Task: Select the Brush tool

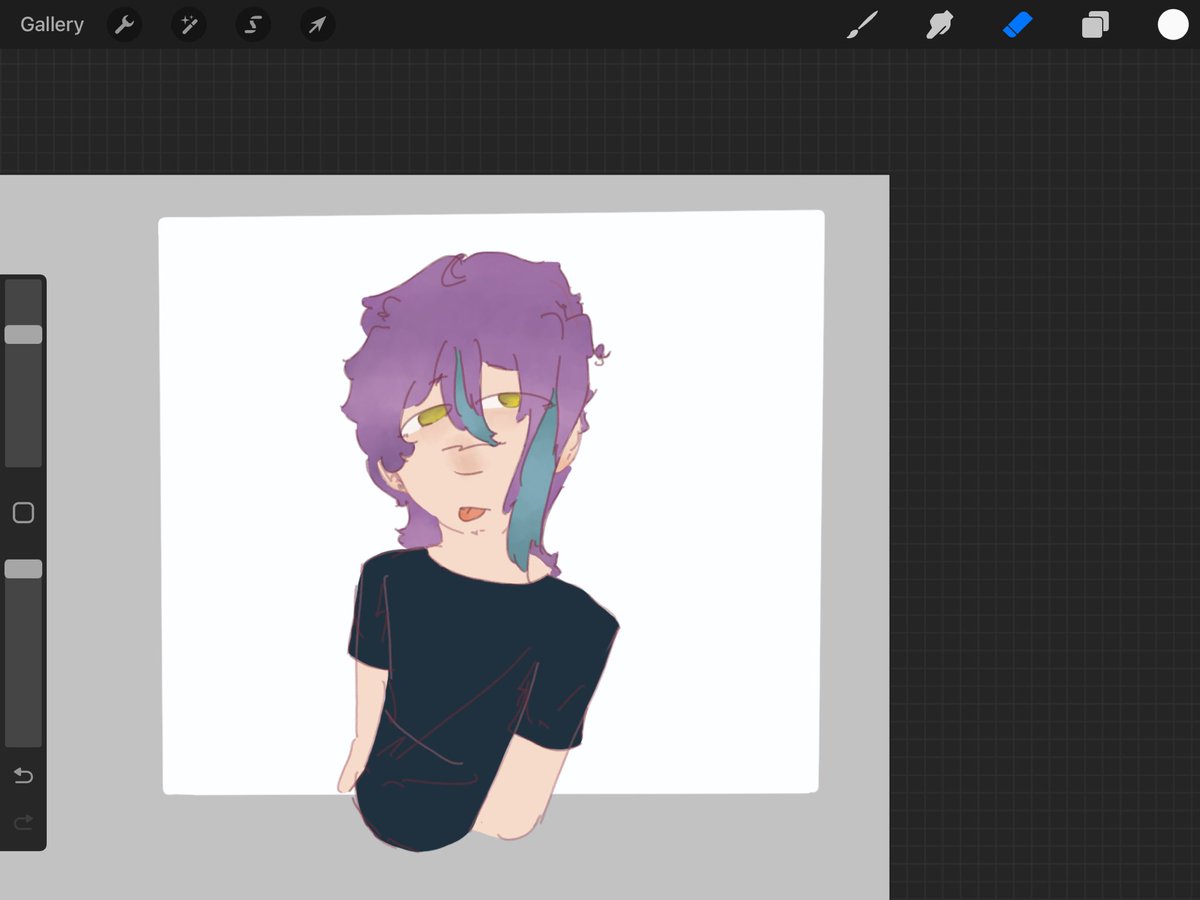Action: point(861,25)
